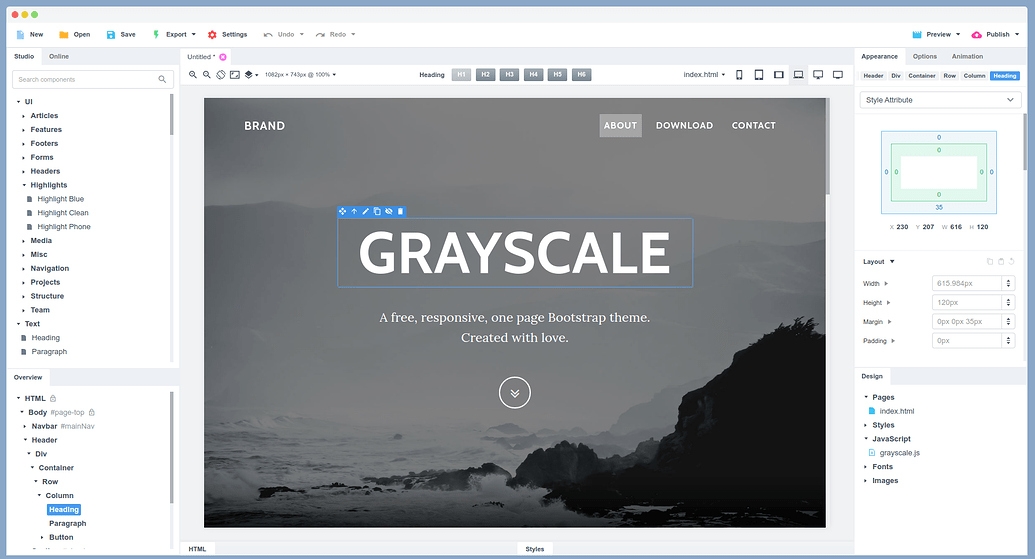The width and height of the screenshot is (1035, 559).
Task: Switch to mobile phone preview size
Action: pos(739,75)
